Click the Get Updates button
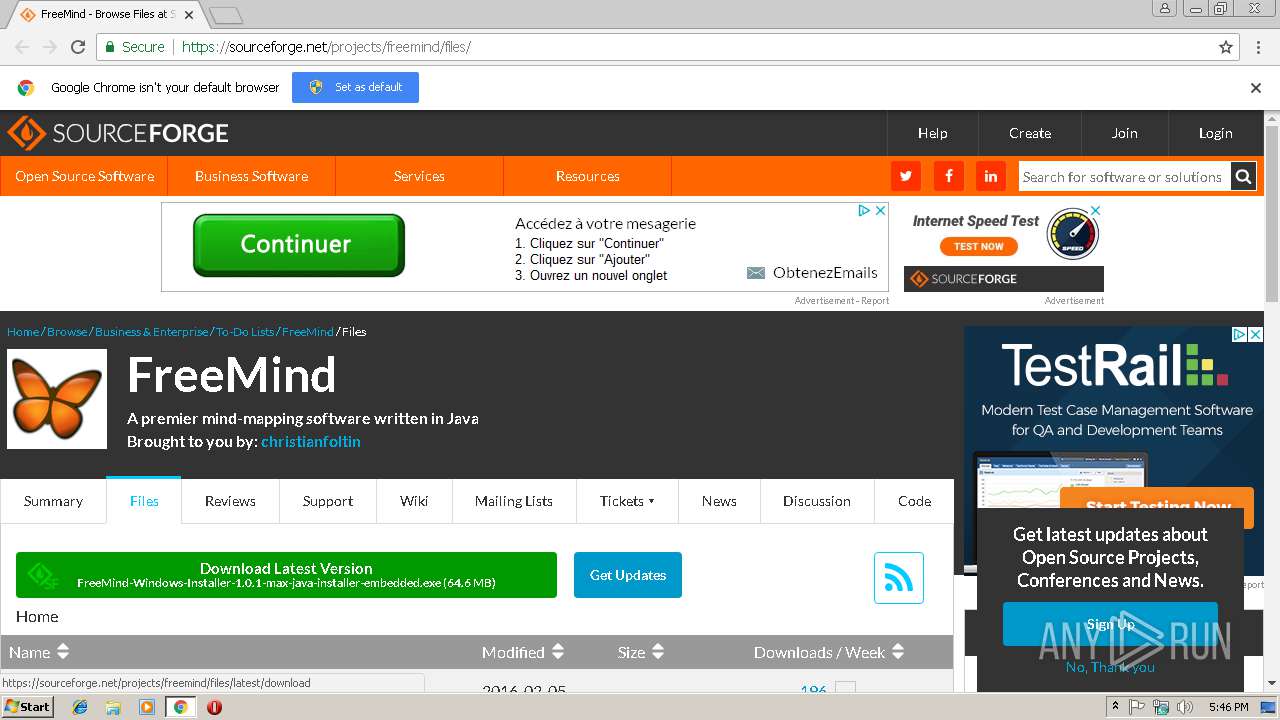 tap(628, 575)
